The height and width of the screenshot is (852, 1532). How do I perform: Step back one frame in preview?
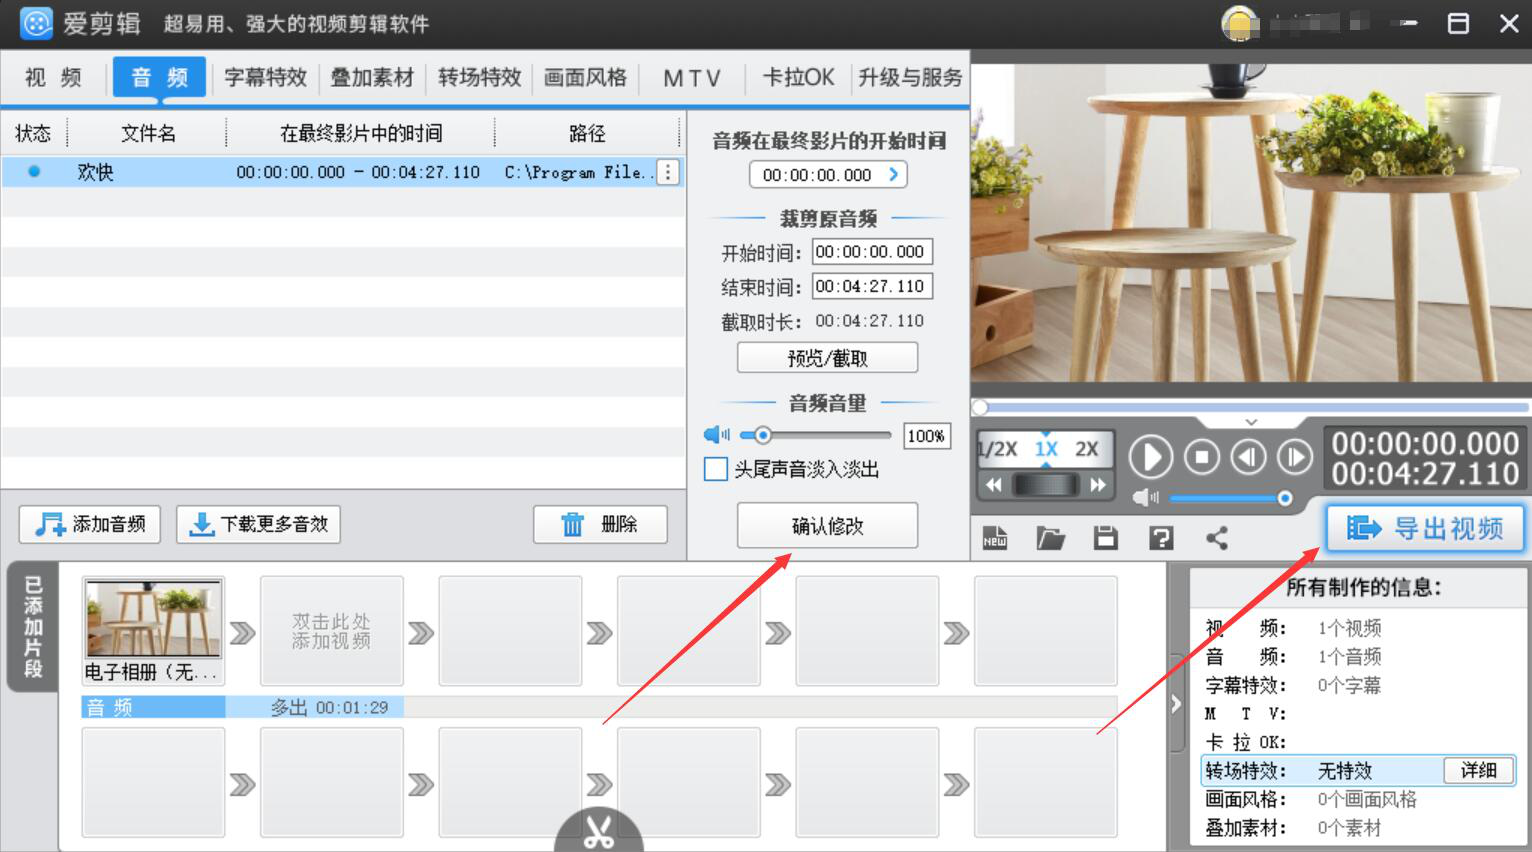1248,457
